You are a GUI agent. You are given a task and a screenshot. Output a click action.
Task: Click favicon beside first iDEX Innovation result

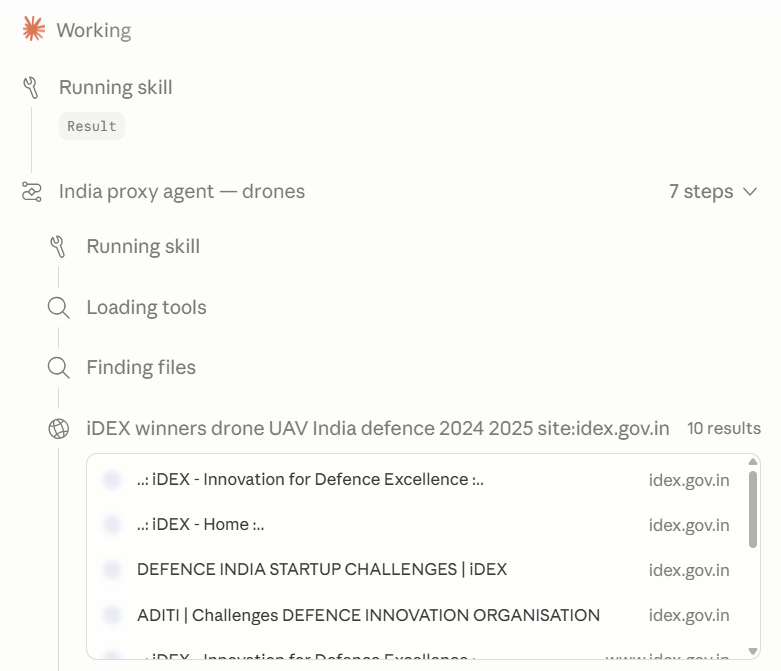[x=112, y=480]
